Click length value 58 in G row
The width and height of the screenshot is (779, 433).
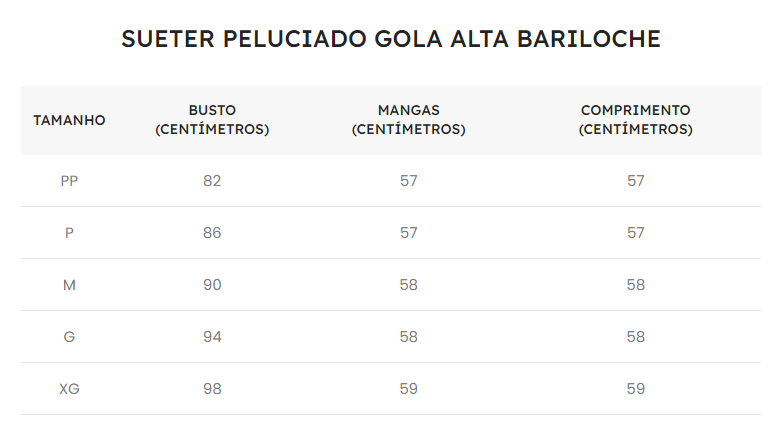(636, 337)
